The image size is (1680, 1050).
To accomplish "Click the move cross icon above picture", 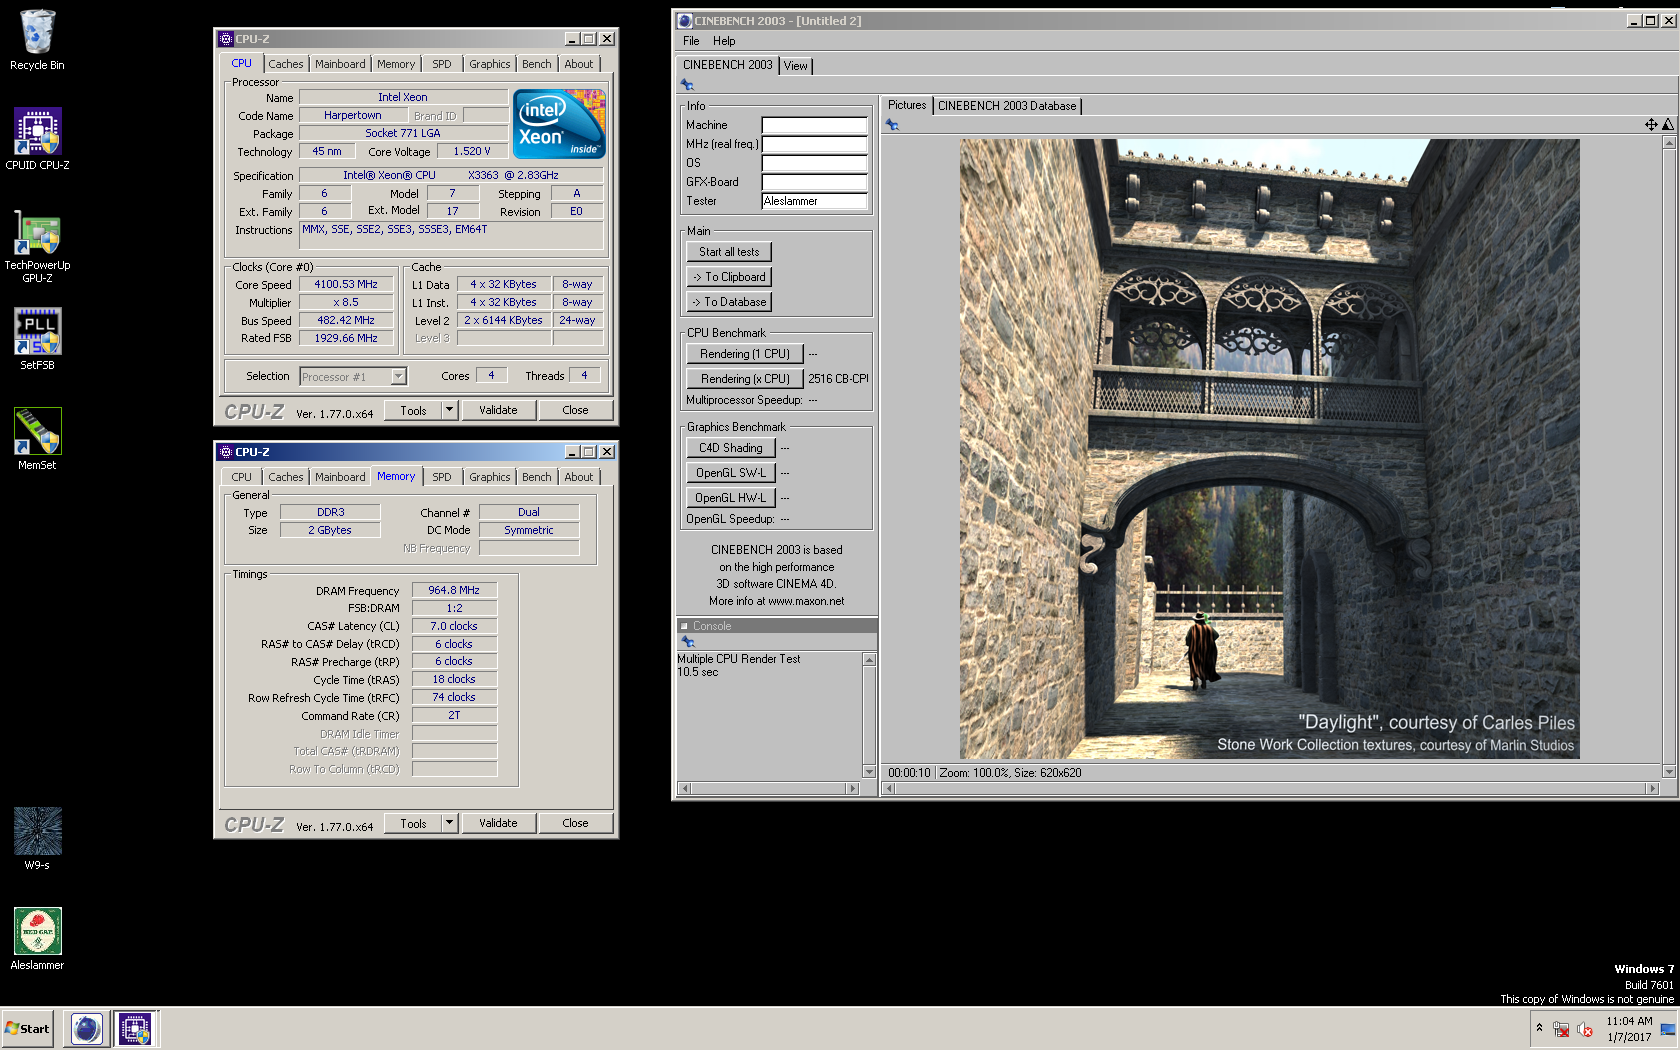I will coord(1651,125).
